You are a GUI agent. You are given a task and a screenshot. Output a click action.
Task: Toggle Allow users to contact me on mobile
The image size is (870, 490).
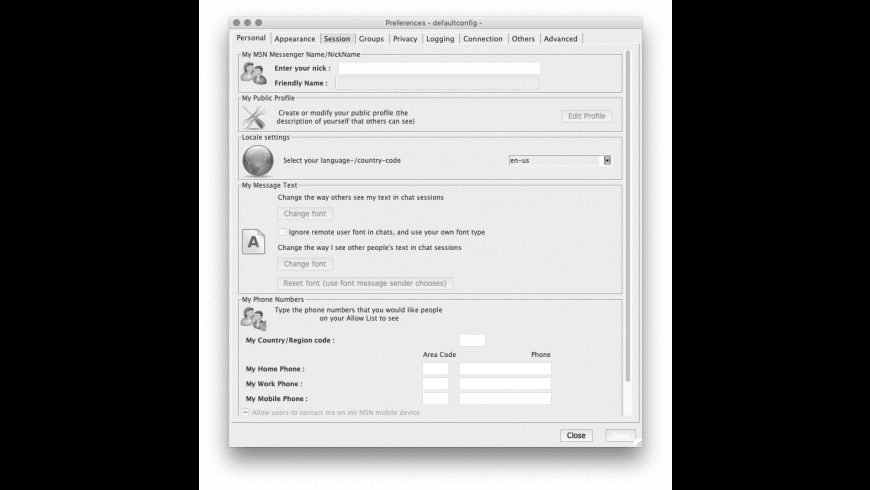(245, 412)
